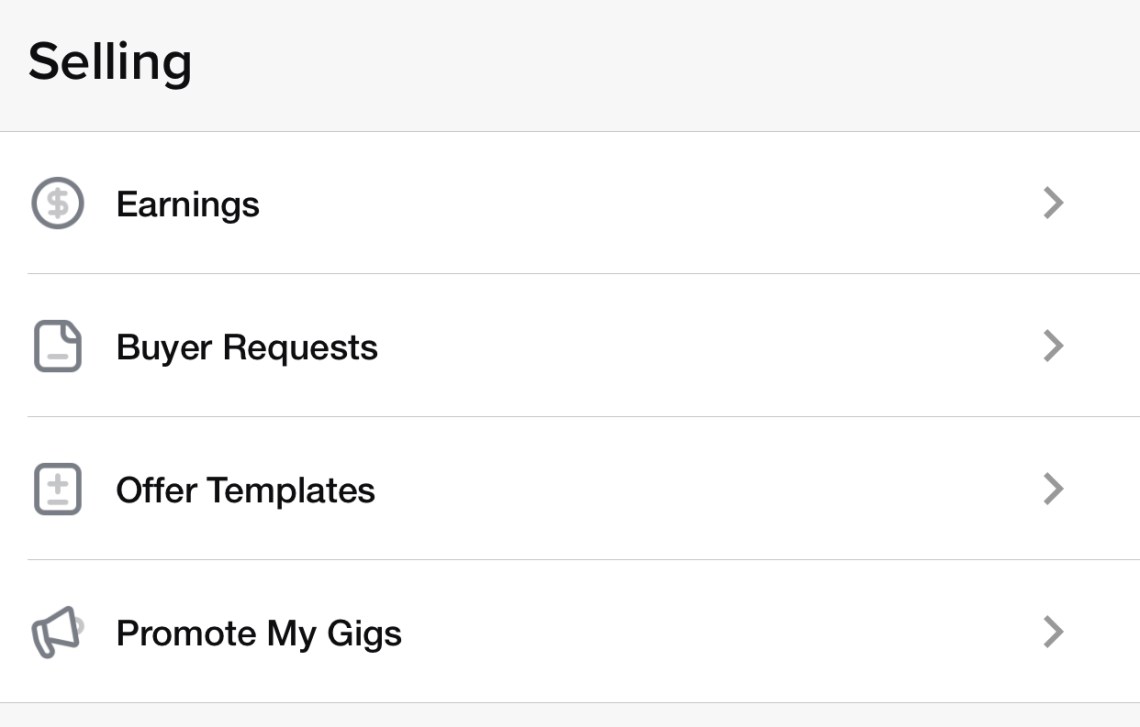
Task: Tap blank space in Offer Templates row
Action: tap(700, 490)
